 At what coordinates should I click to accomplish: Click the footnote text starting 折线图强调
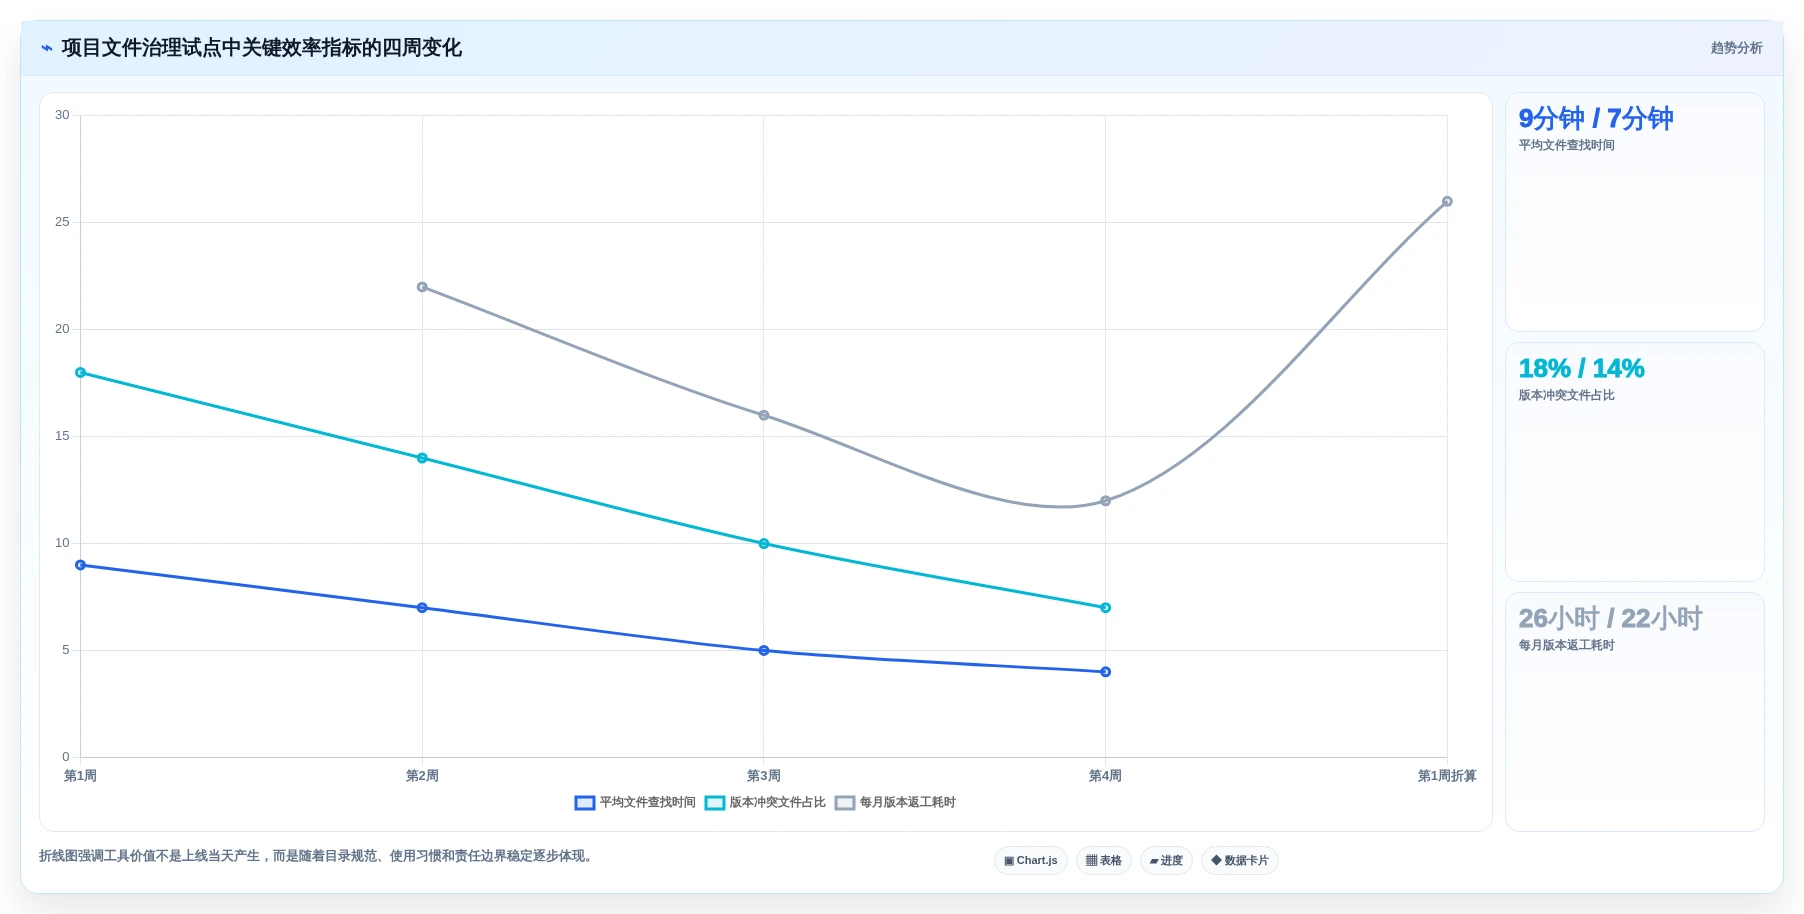pos(318,856)
